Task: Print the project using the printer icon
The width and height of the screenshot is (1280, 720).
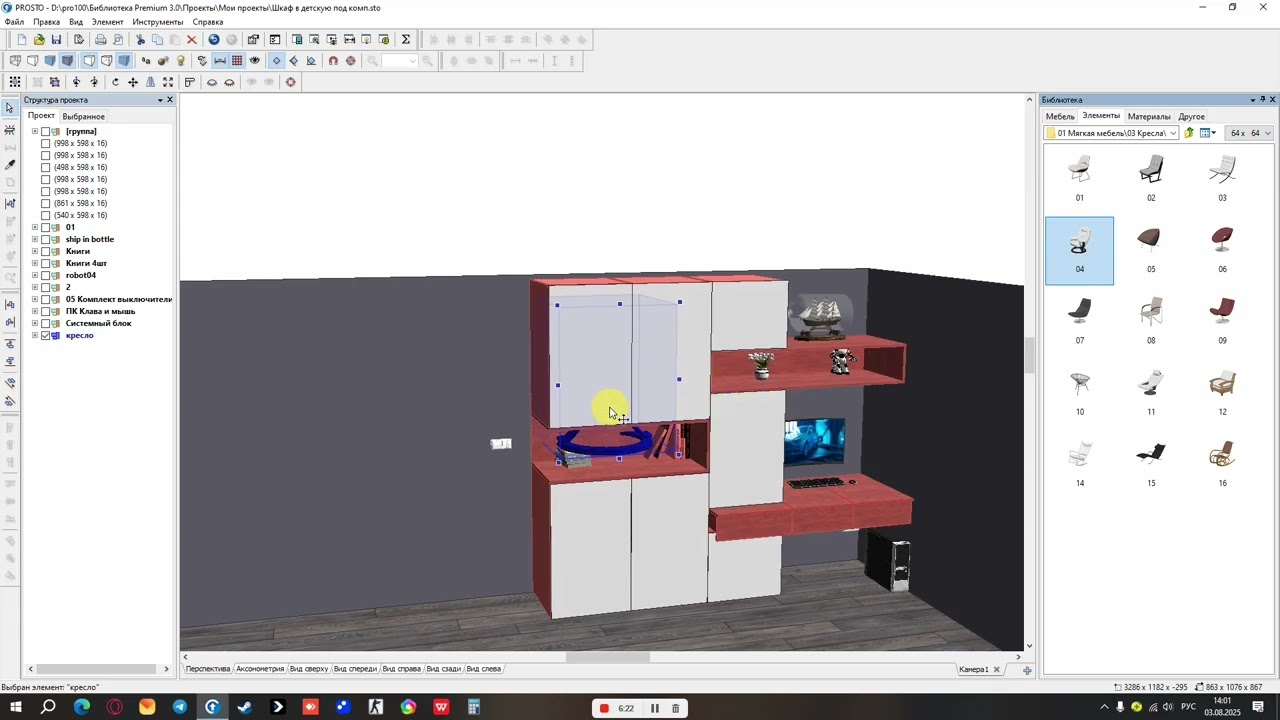Action: click(101, 40)
